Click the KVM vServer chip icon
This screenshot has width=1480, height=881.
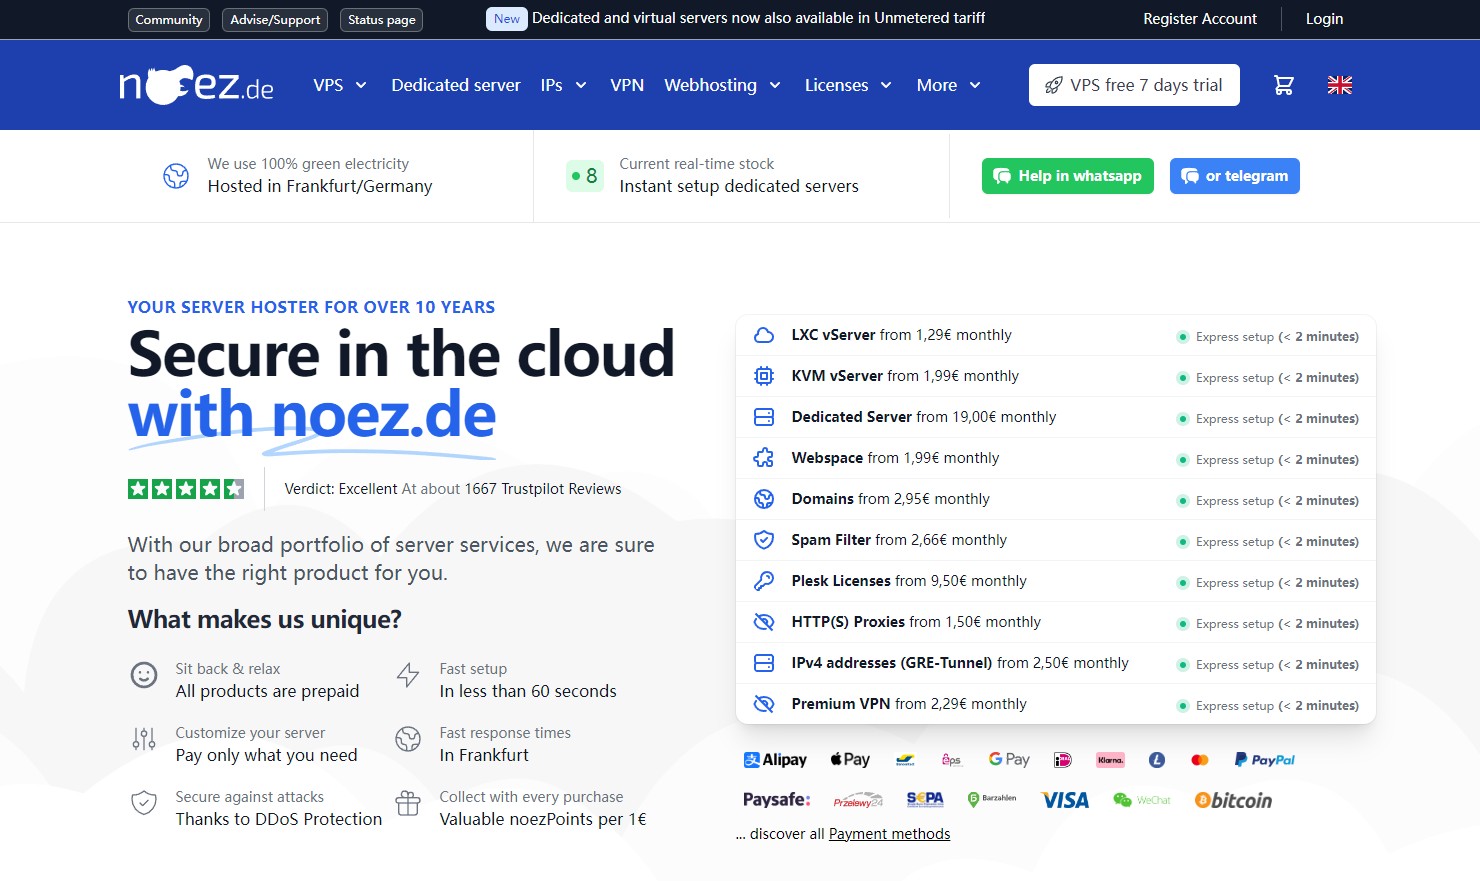point(764,376)
